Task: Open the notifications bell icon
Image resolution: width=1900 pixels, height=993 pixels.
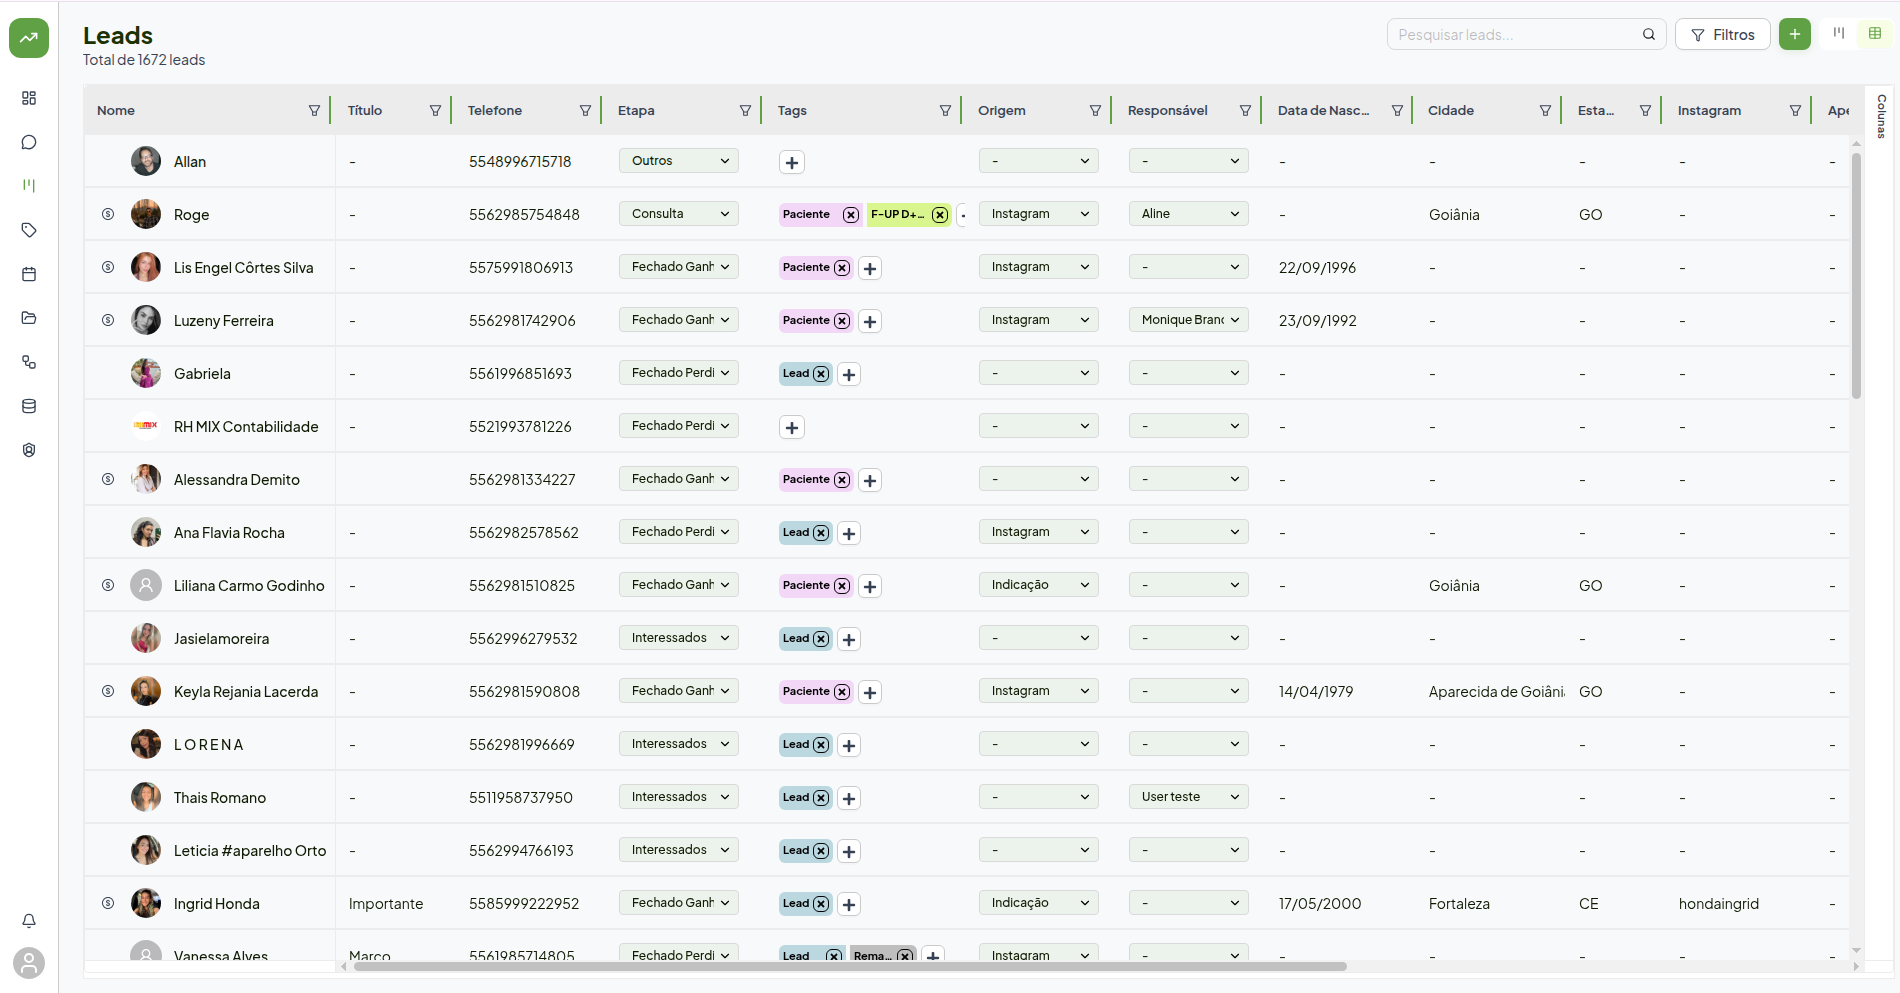Action: point(29,920)
